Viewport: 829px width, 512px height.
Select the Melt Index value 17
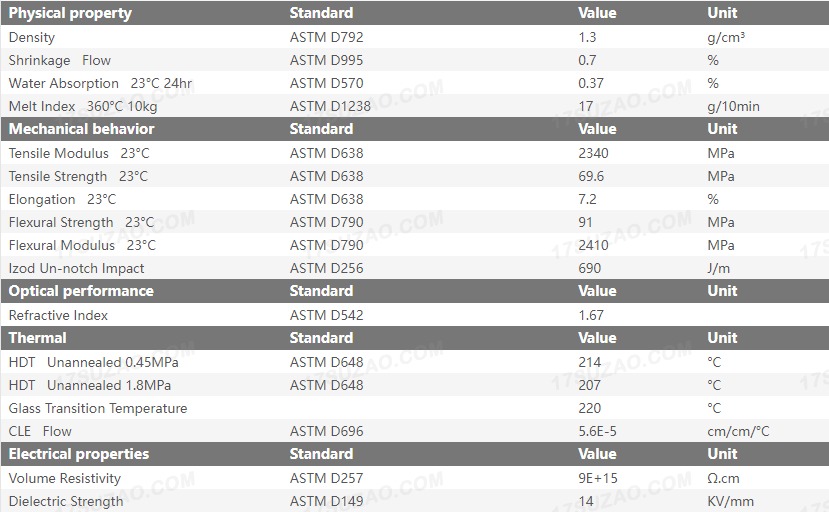point(586,106)
